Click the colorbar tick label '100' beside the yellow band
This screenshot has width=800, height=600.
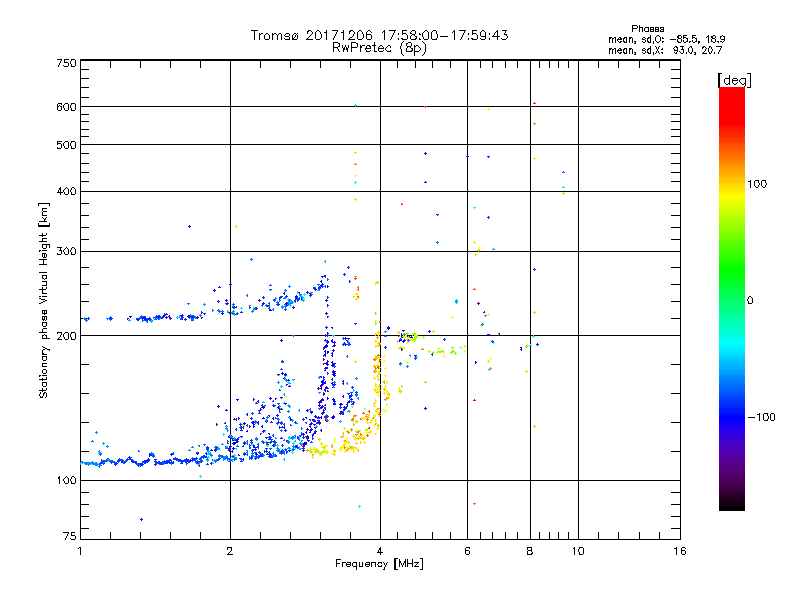757,184
